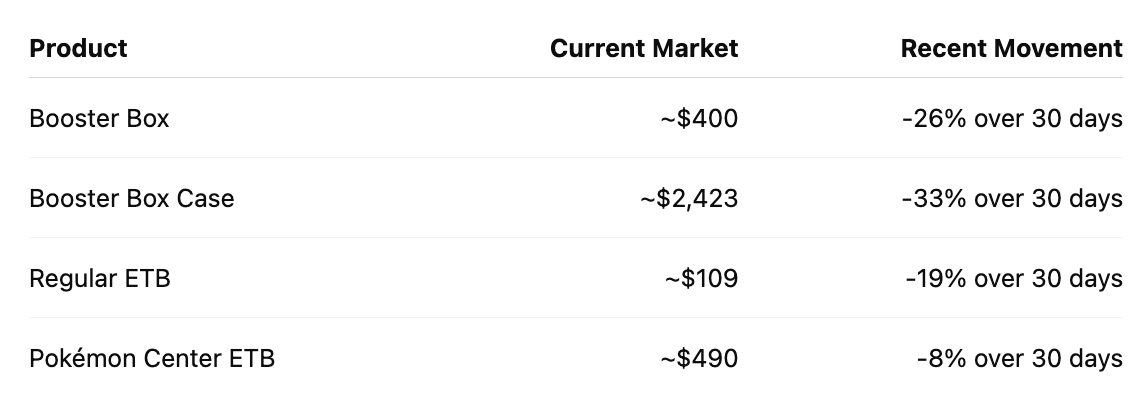Click the Product column header
The width and height of the screenshot is (1146, 394).
point(78,48)
